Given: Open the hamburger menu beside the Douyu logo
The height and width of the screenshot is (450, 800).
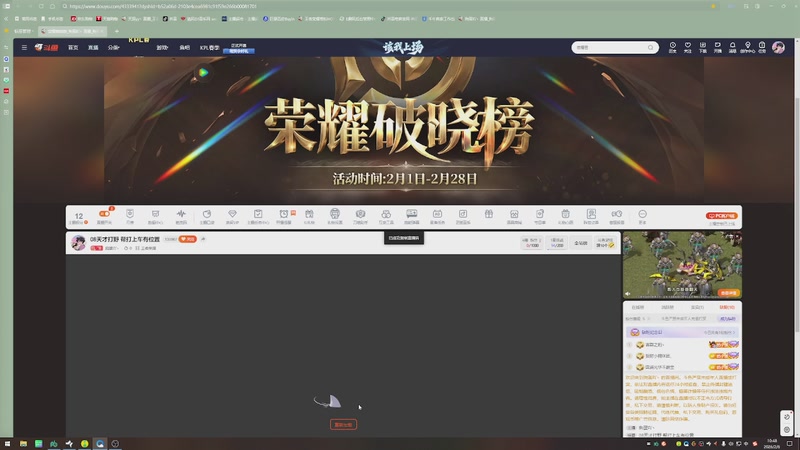Looking at the screenshot, I should (x=24, y=47).
